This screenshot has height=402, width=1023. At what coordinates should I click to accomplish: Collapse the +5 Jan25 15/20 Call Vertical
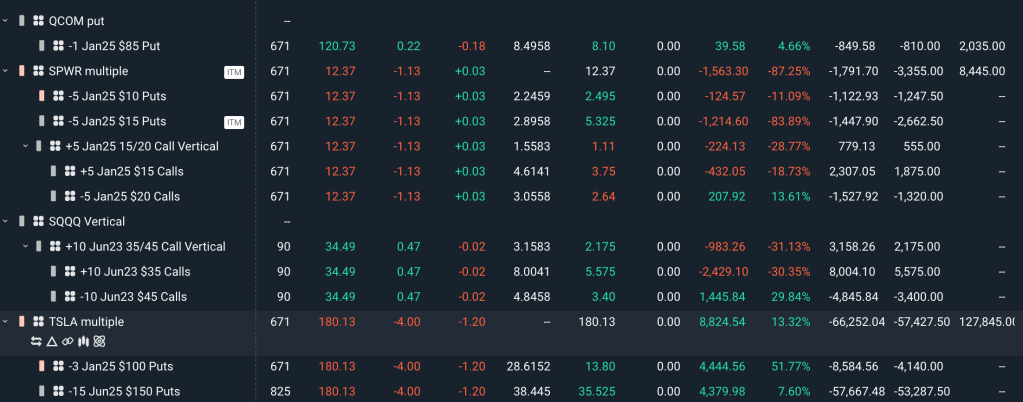coord(25,146)
